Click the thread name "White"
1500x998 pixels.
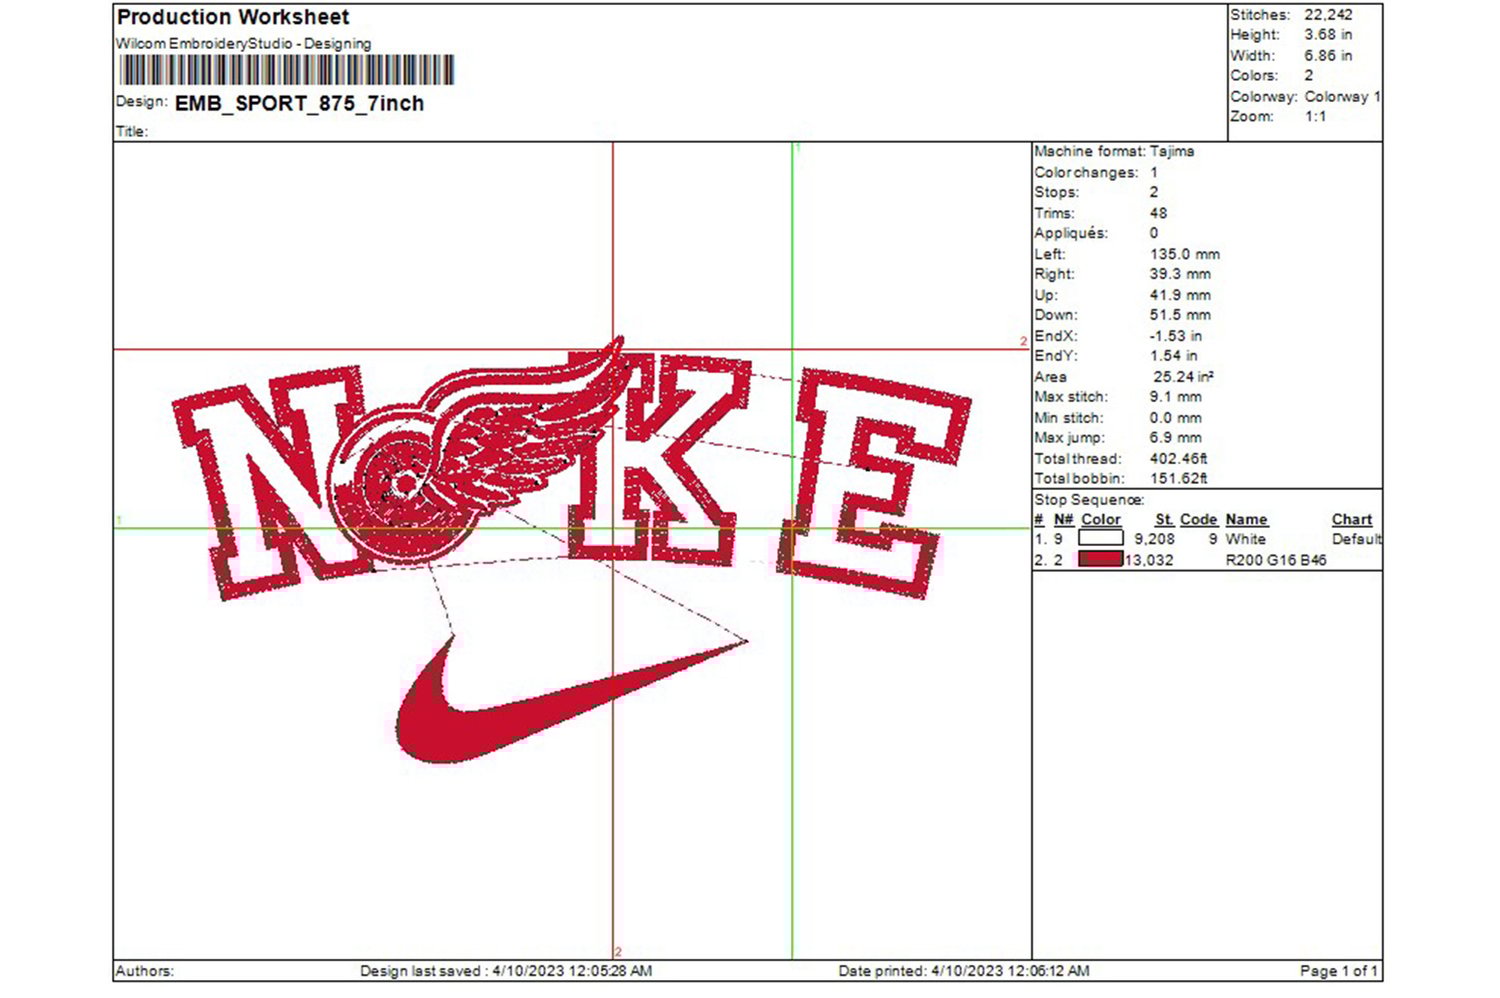(x=1246, y=539)
